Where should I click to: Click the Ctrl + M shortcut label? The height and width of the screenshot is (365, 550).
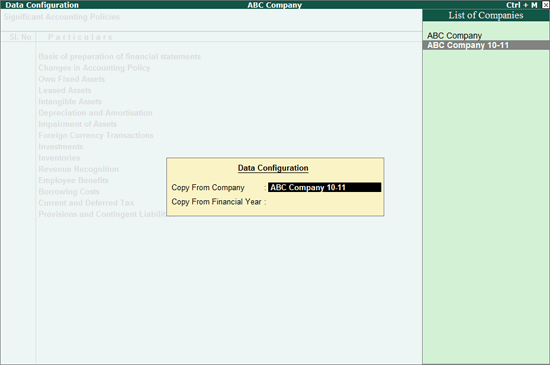coord(522,5)
